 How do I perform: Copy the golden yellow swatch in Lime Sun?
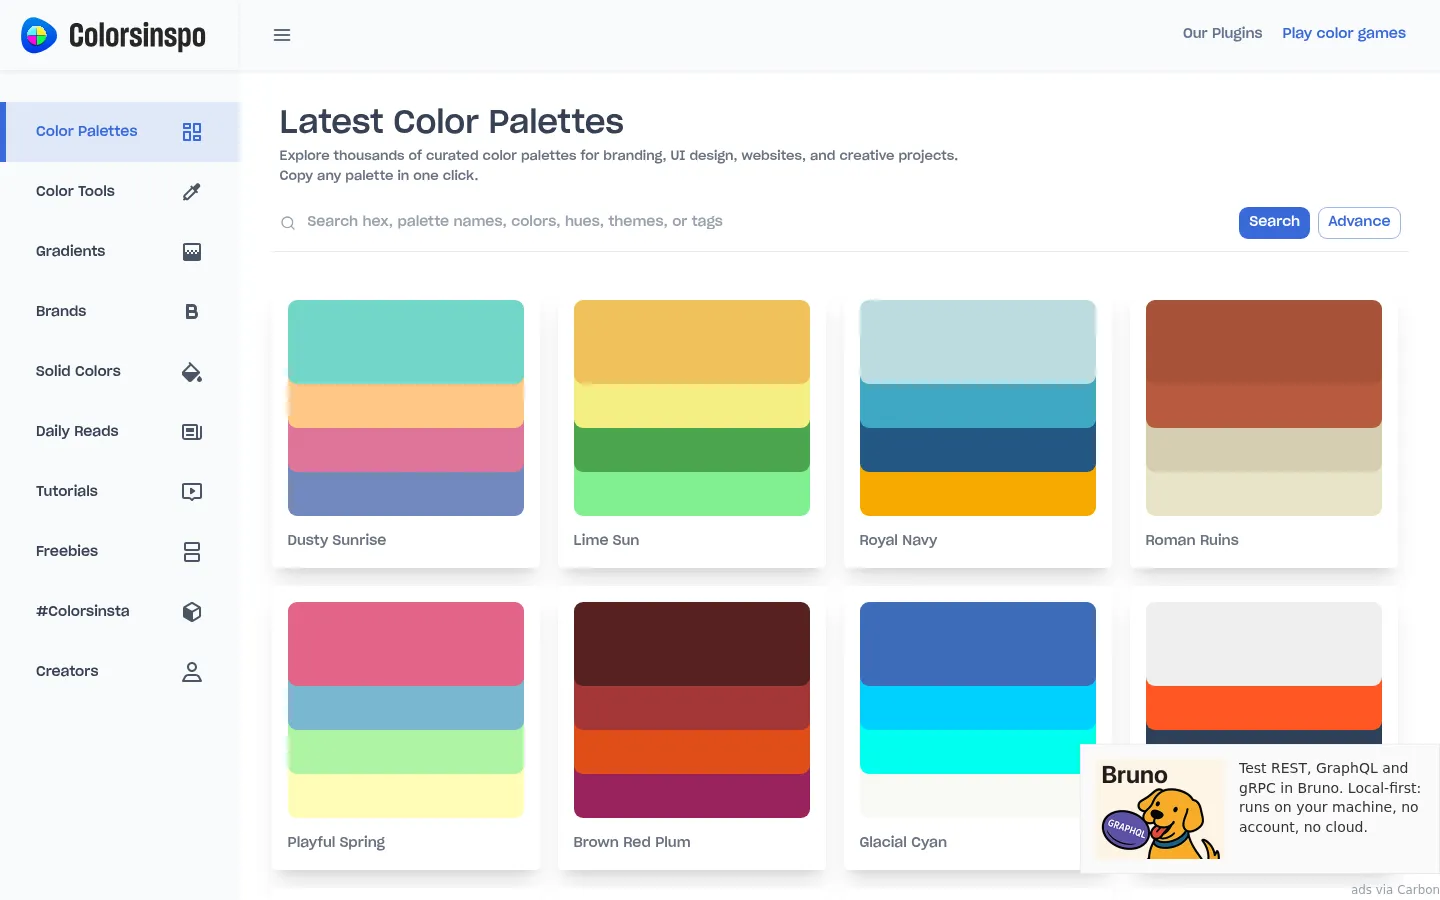tap(692, 341)
